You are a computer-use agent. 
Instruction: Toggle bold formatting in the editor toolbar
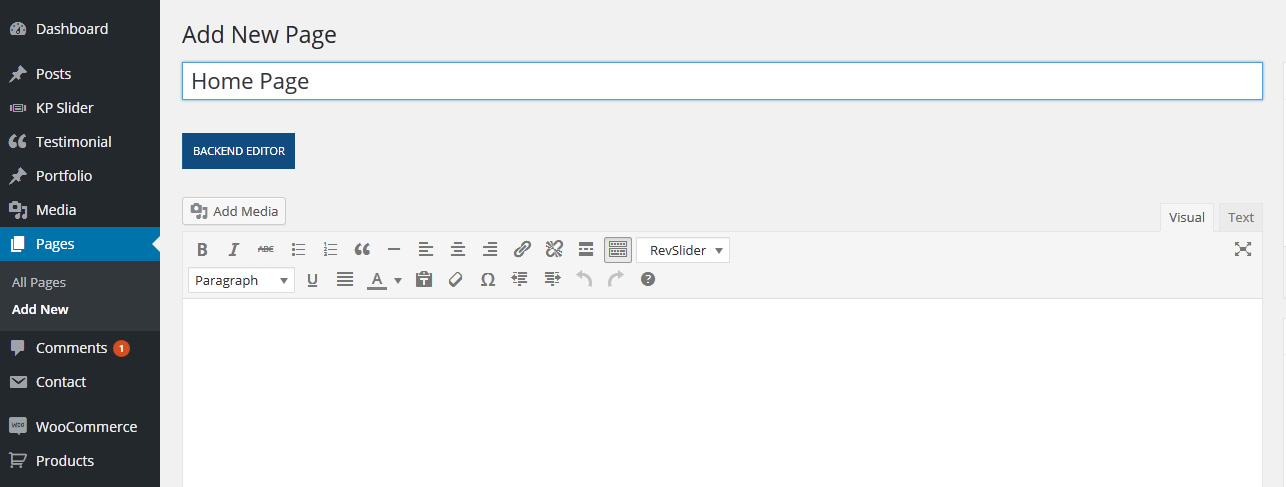(x=202, y=250)
